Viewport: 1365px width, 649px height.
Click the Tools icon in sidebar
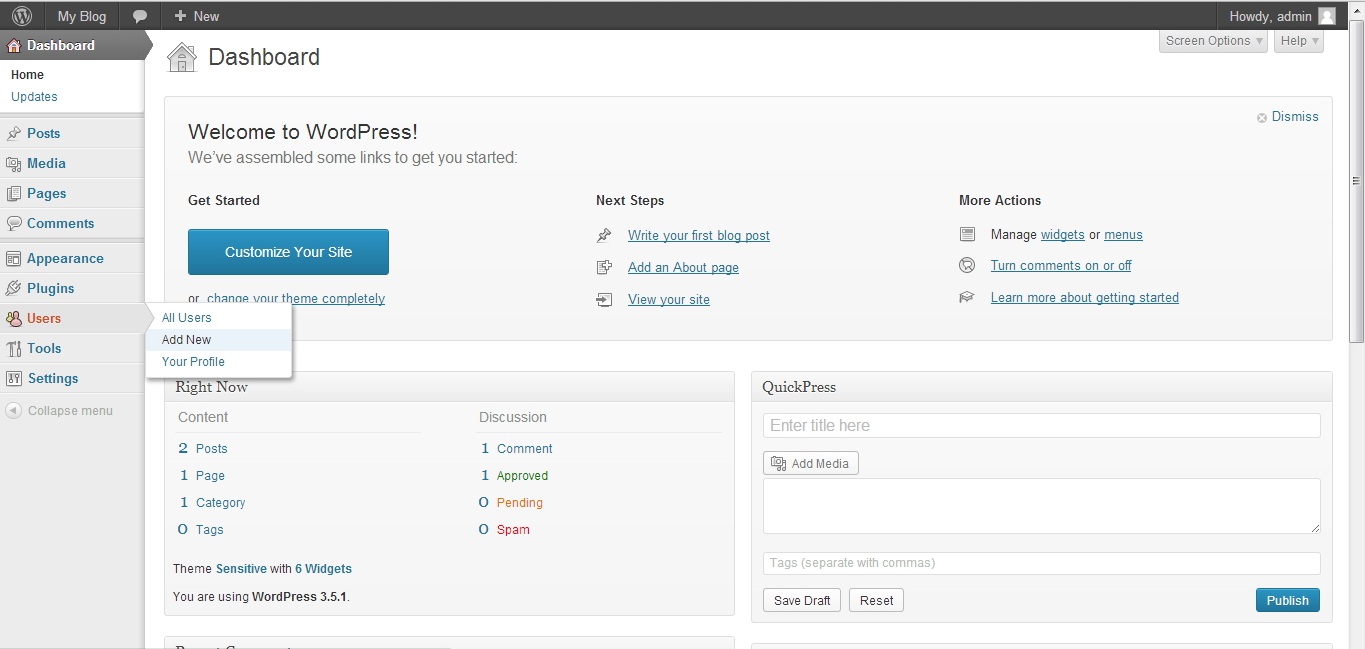[x=14, y=349]
